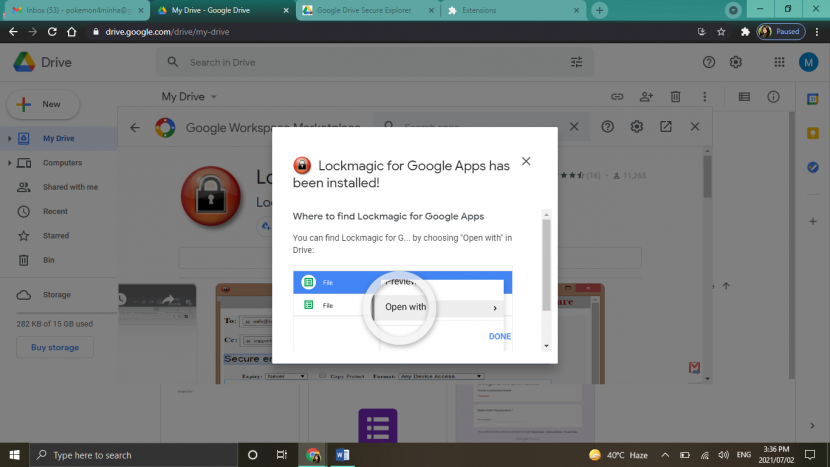Click the Search in Drive field
Viewport: 830px width, 467px height.
pos(376,62)
